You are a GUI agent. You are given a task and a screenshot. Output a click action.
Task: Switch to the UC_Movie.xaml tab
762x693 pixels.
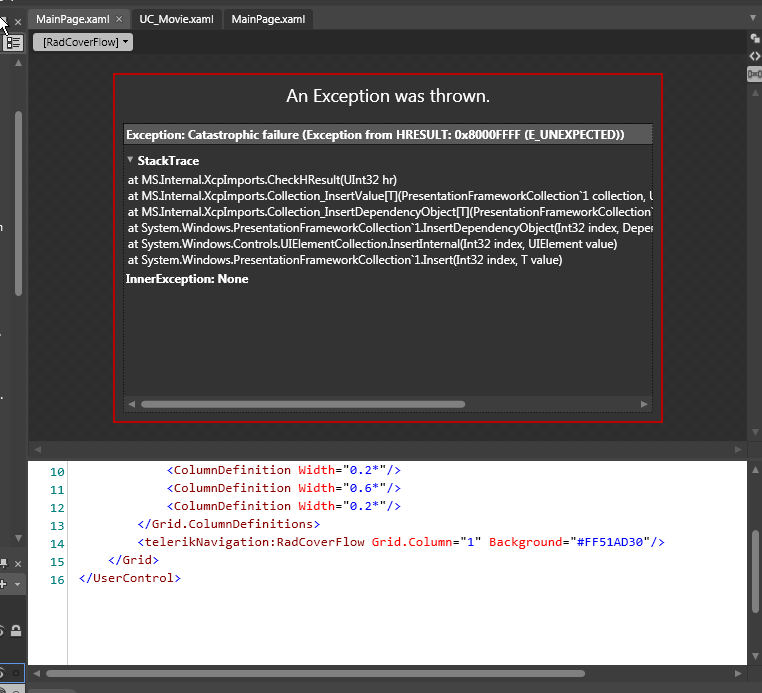click(176, 19)
